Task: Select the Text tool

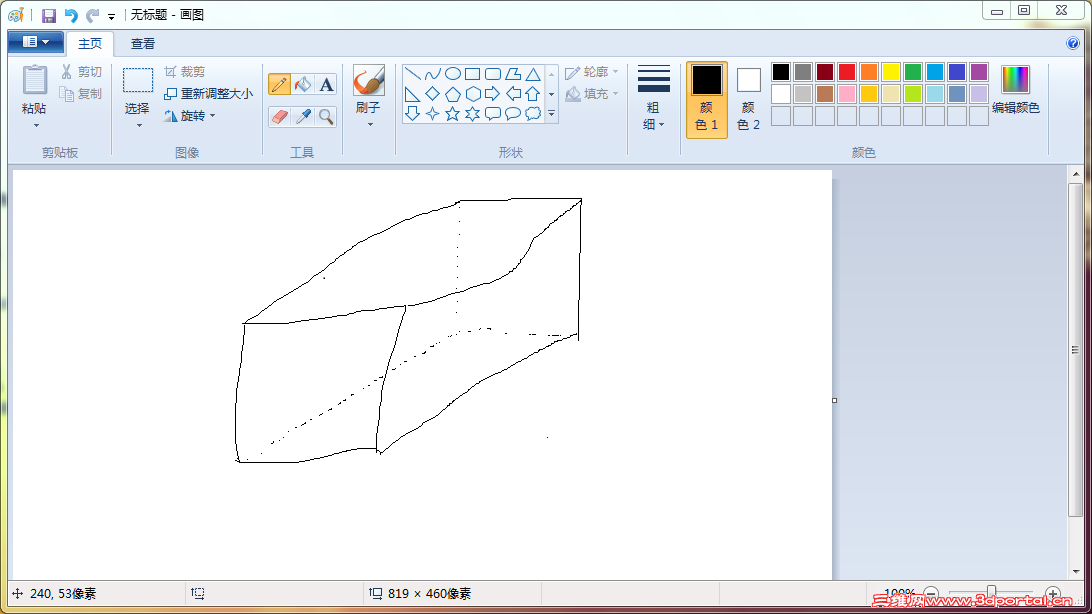Action: click(326, 84)
